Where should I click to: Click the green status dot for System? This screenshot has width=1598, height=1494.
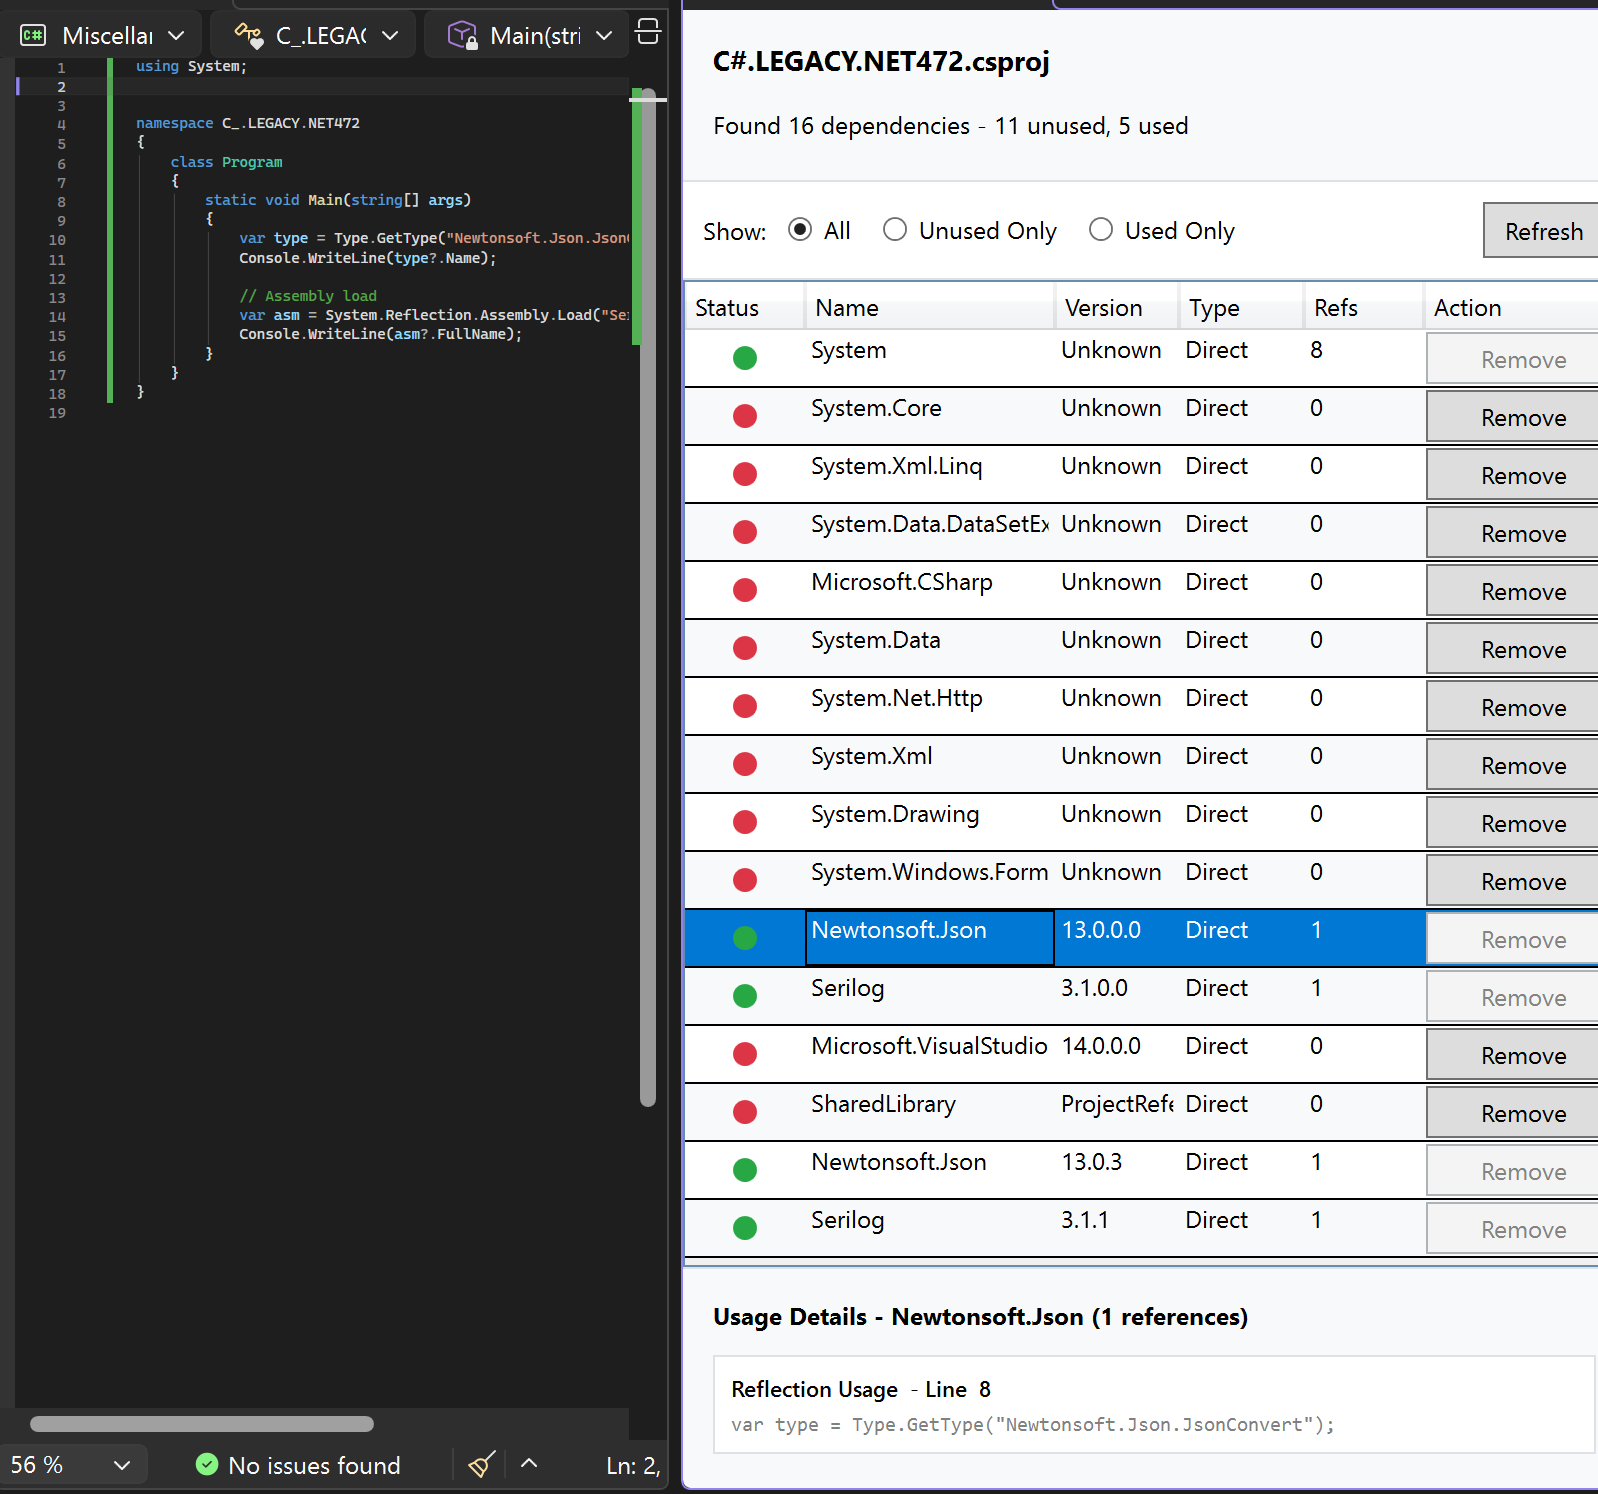(745, 358)
